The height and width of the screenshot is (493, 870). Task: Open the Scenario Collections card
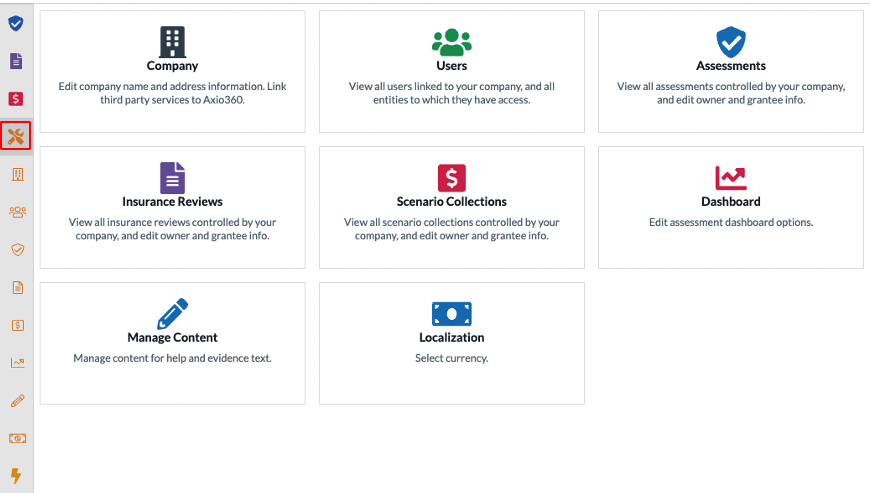click(452, 207)
